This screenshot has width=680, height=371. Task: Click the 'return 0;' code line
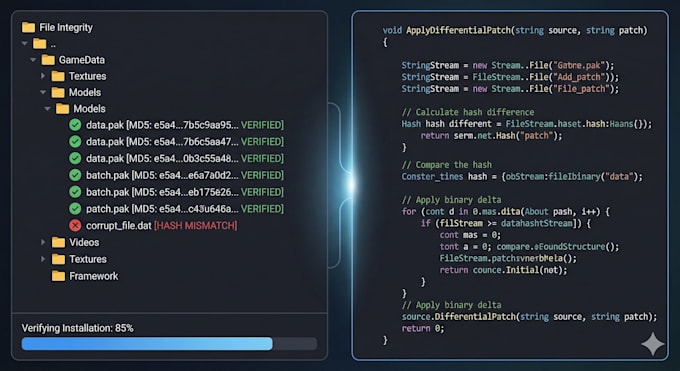pos(423,328)
